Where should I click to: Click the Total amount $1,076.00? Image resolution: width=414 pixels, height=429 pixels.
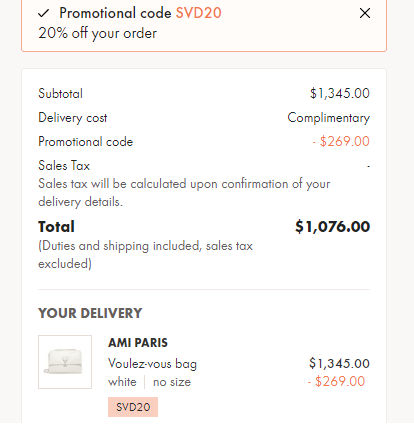point(333,227)
